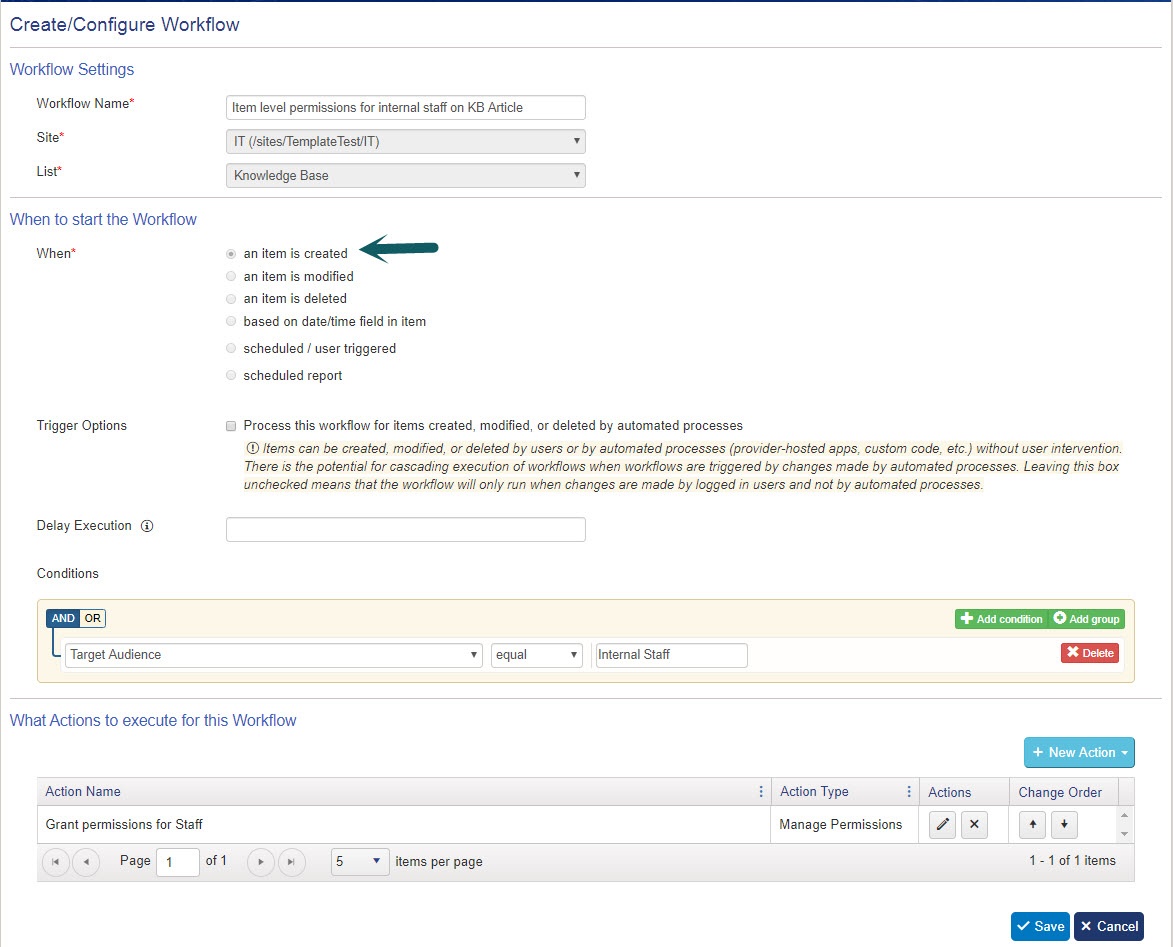Switch condition group to OR
Image resolution: width=1173 pixels, height=947 pixels.
[x=93, y=618]
